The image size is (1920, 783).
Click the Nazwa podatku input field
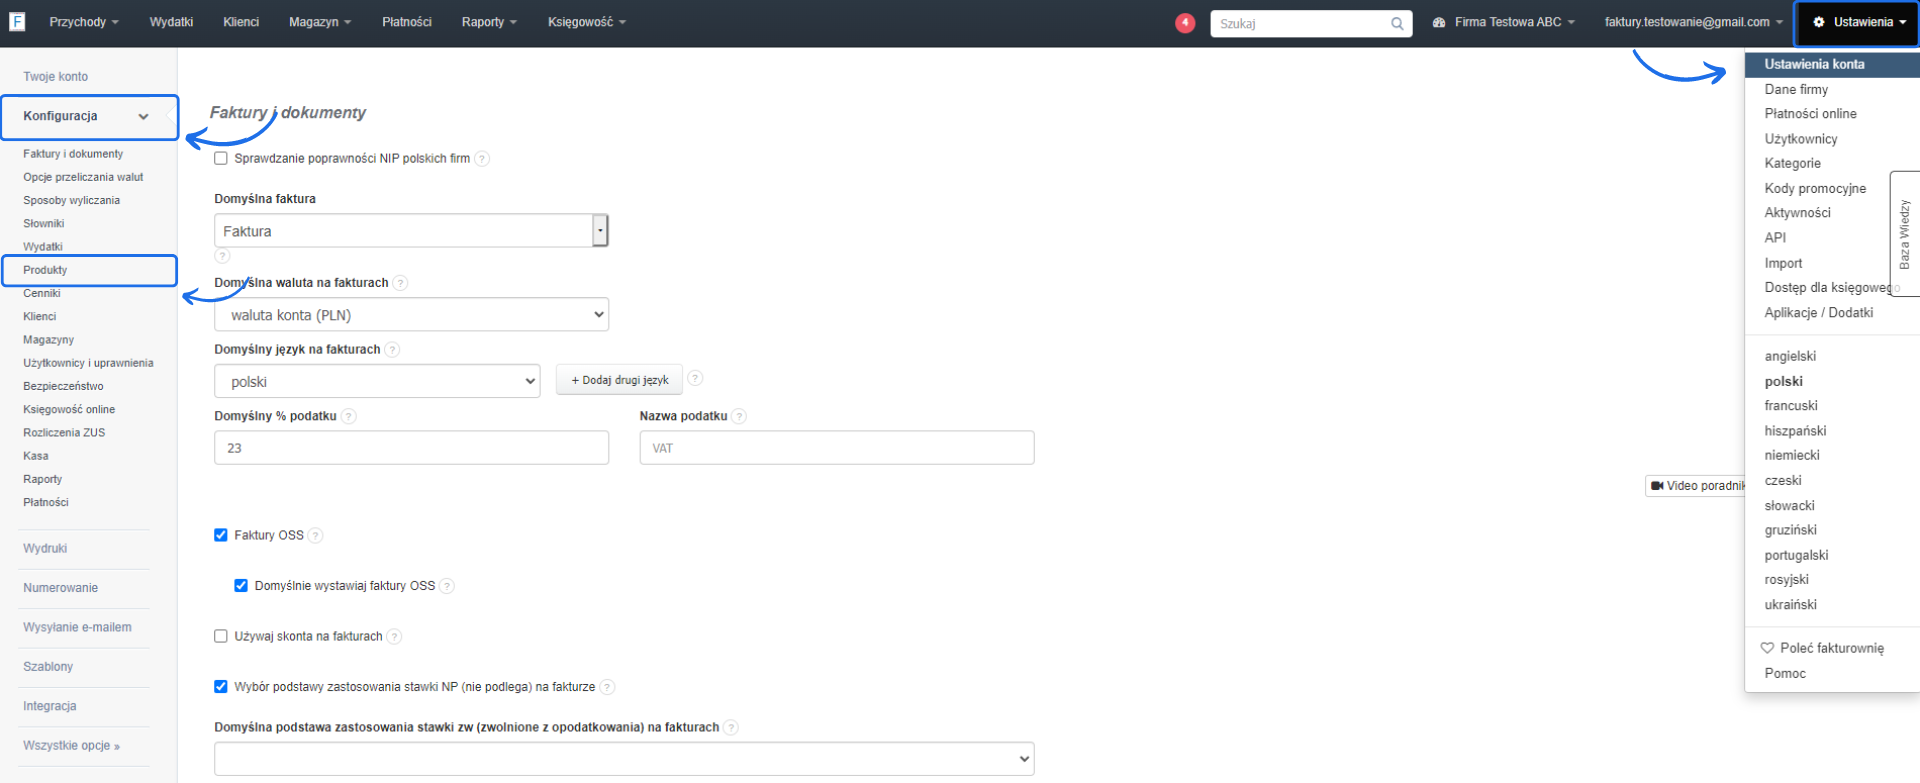837,448
